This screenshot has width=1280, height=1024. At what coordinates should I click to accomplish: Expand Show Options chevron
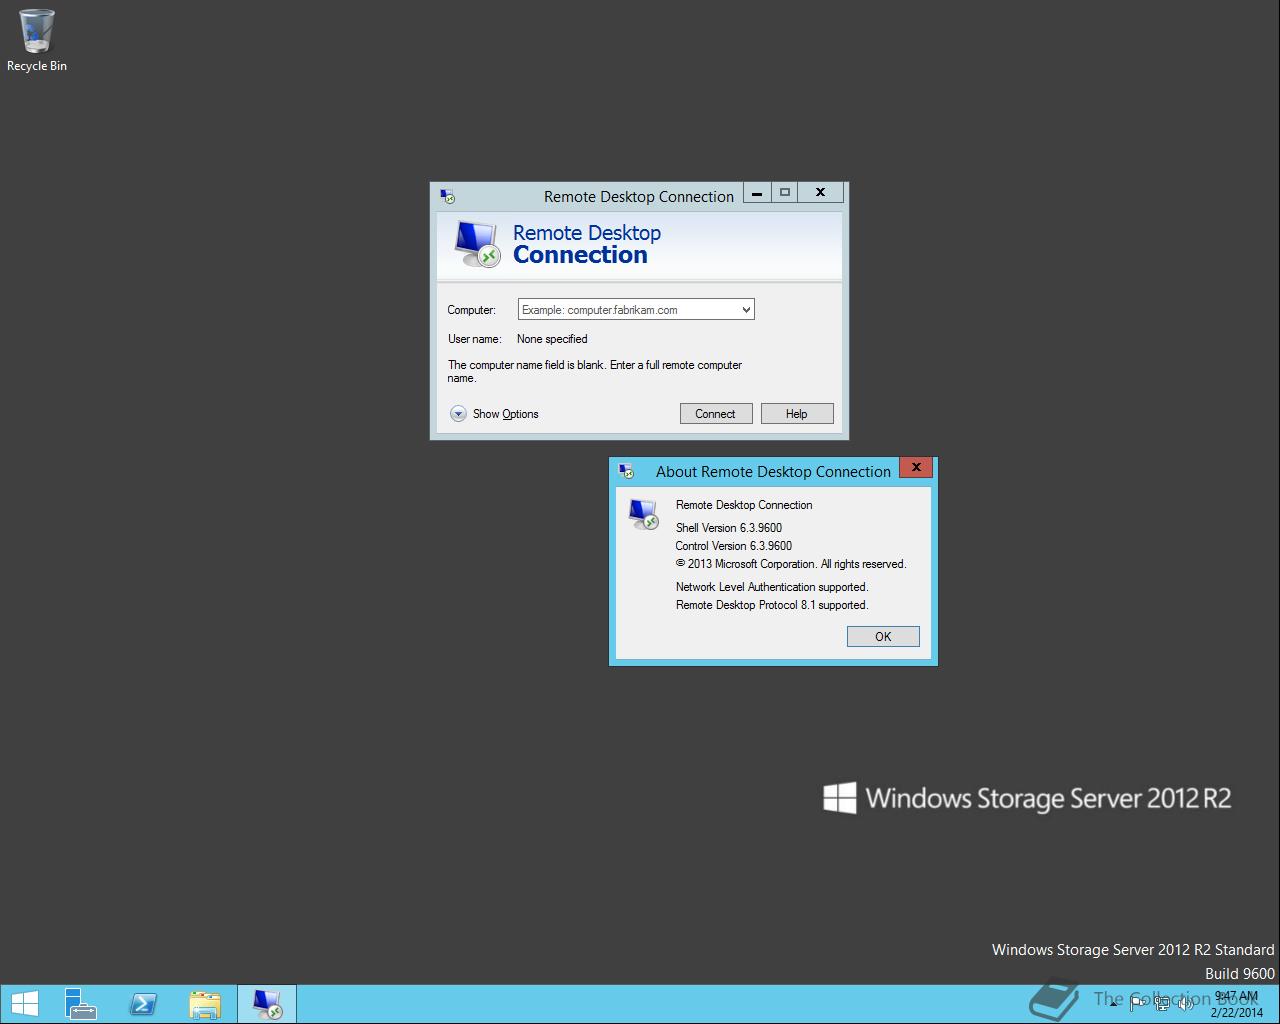pyautogui.click(x=458, y=414)
